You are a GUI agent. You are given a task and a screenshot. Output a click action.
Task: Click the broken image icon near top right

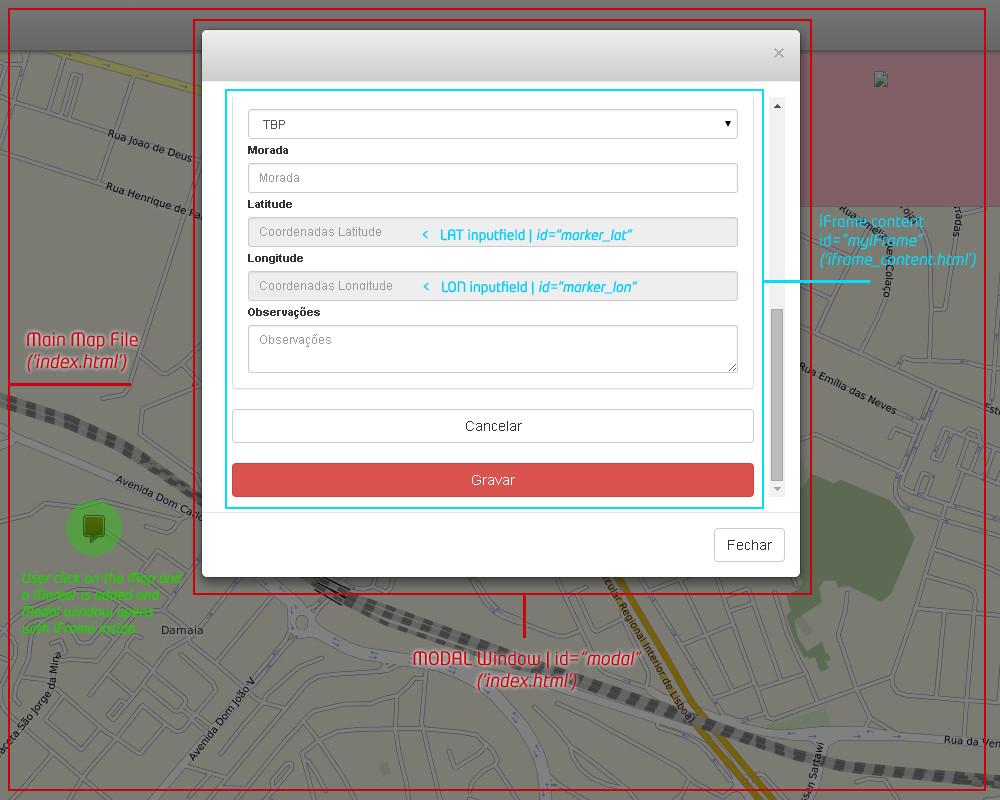click(x=881, y=79)
